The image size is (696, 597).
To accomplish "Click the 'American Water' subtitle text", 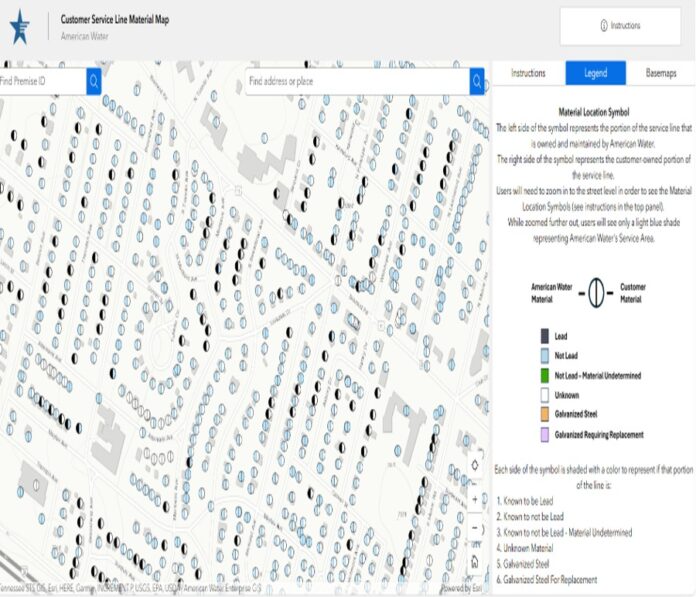I will 84,36.
